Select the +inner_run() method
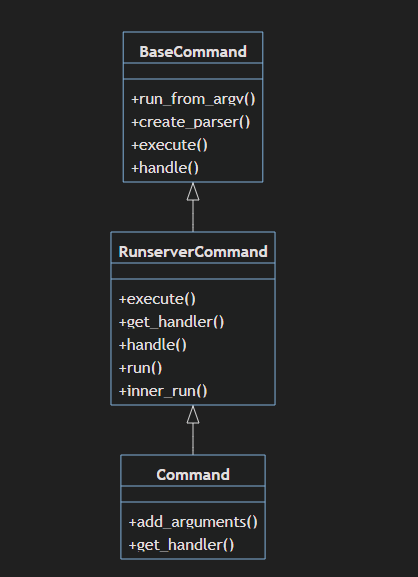Image resolution: width=418 pixels, height=577 pixels. 163,391
